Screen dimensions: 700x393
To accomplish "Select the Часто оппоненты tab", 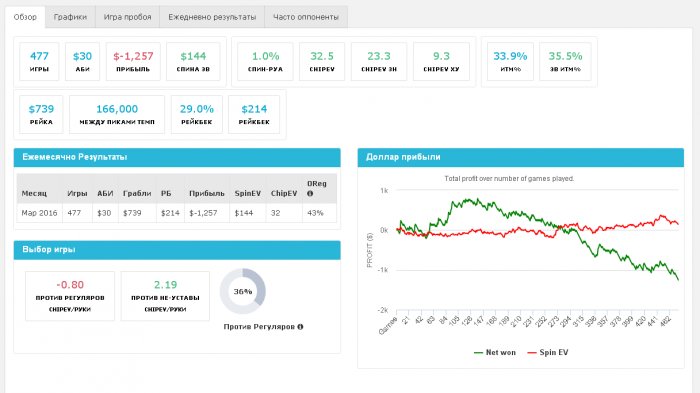I will coord(306,17).
